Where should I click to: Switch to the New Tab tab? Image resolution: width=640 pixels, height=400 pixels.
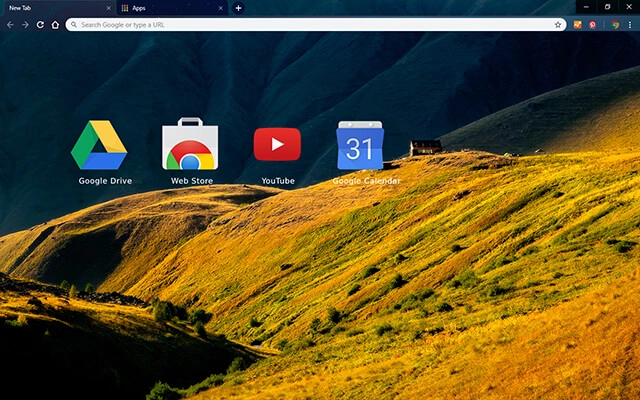(58, 8)
